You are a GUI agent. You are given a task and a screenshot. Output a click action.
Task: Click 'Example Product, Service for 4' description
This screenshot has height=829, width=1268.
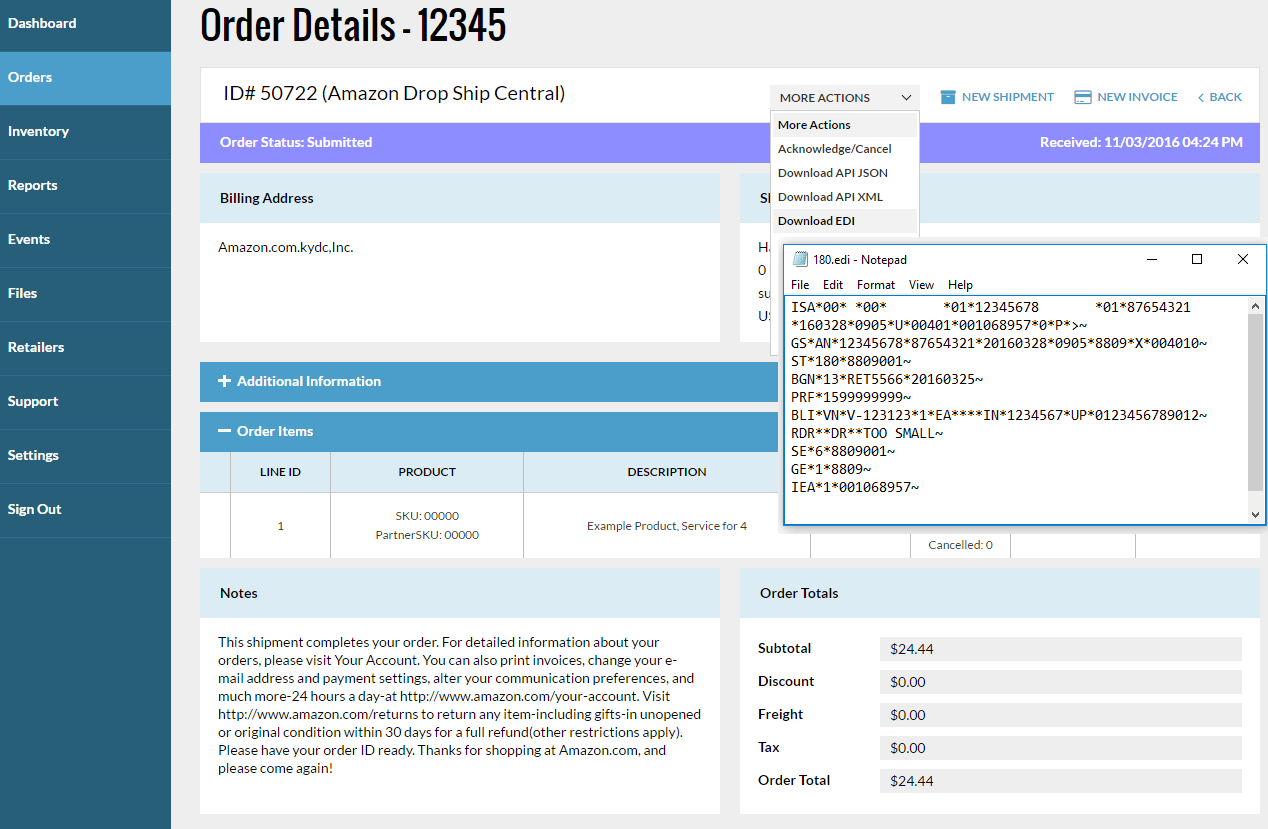(x=667, y=526)
